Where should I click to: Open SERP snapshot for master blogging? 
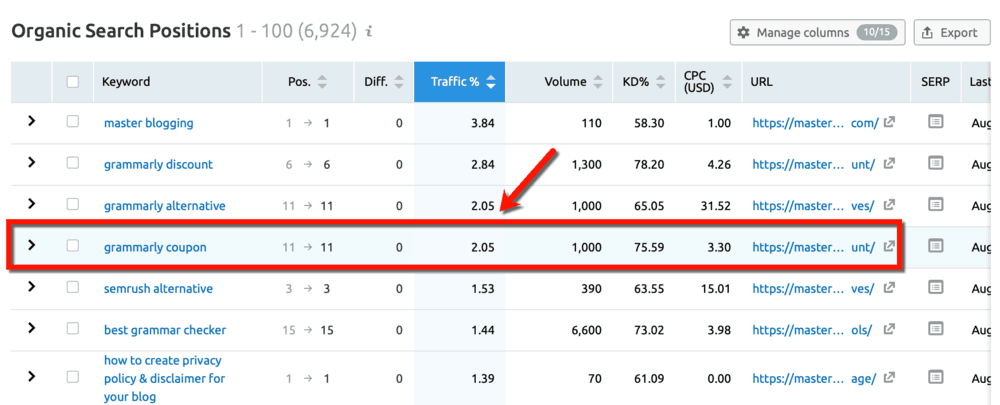(x=935, y=122)
